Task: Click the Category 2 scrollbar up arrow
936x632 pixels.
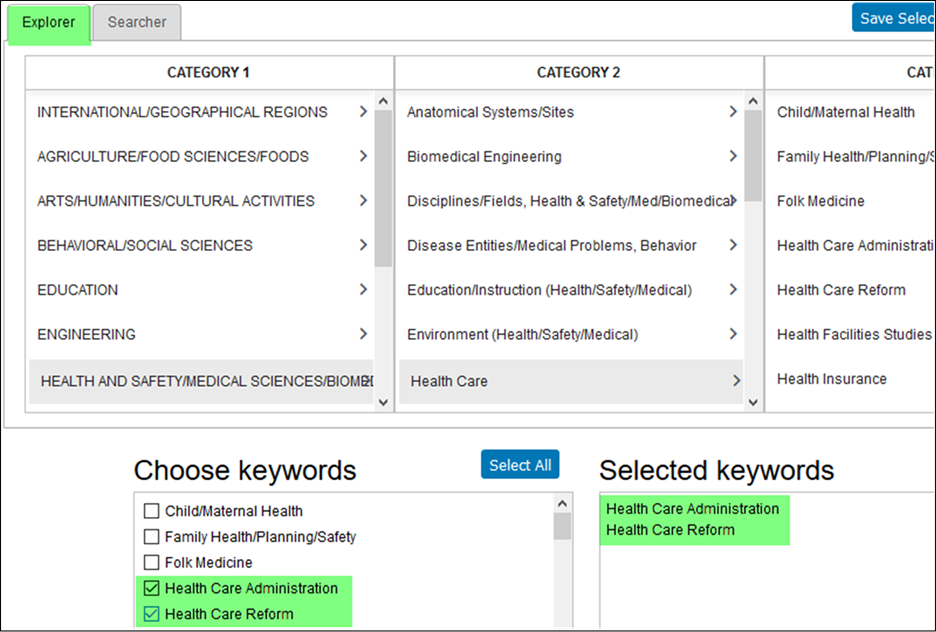Action: 752,99
